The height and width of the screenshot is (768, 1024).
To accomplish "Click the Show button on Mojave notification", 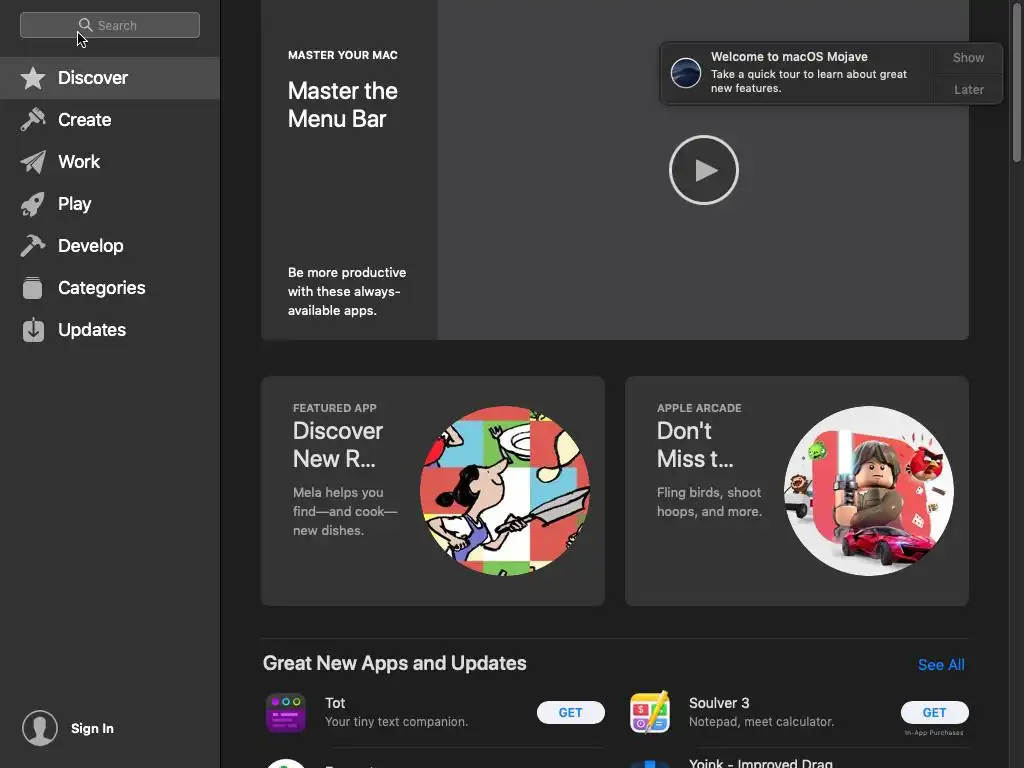I will [968, 57].
